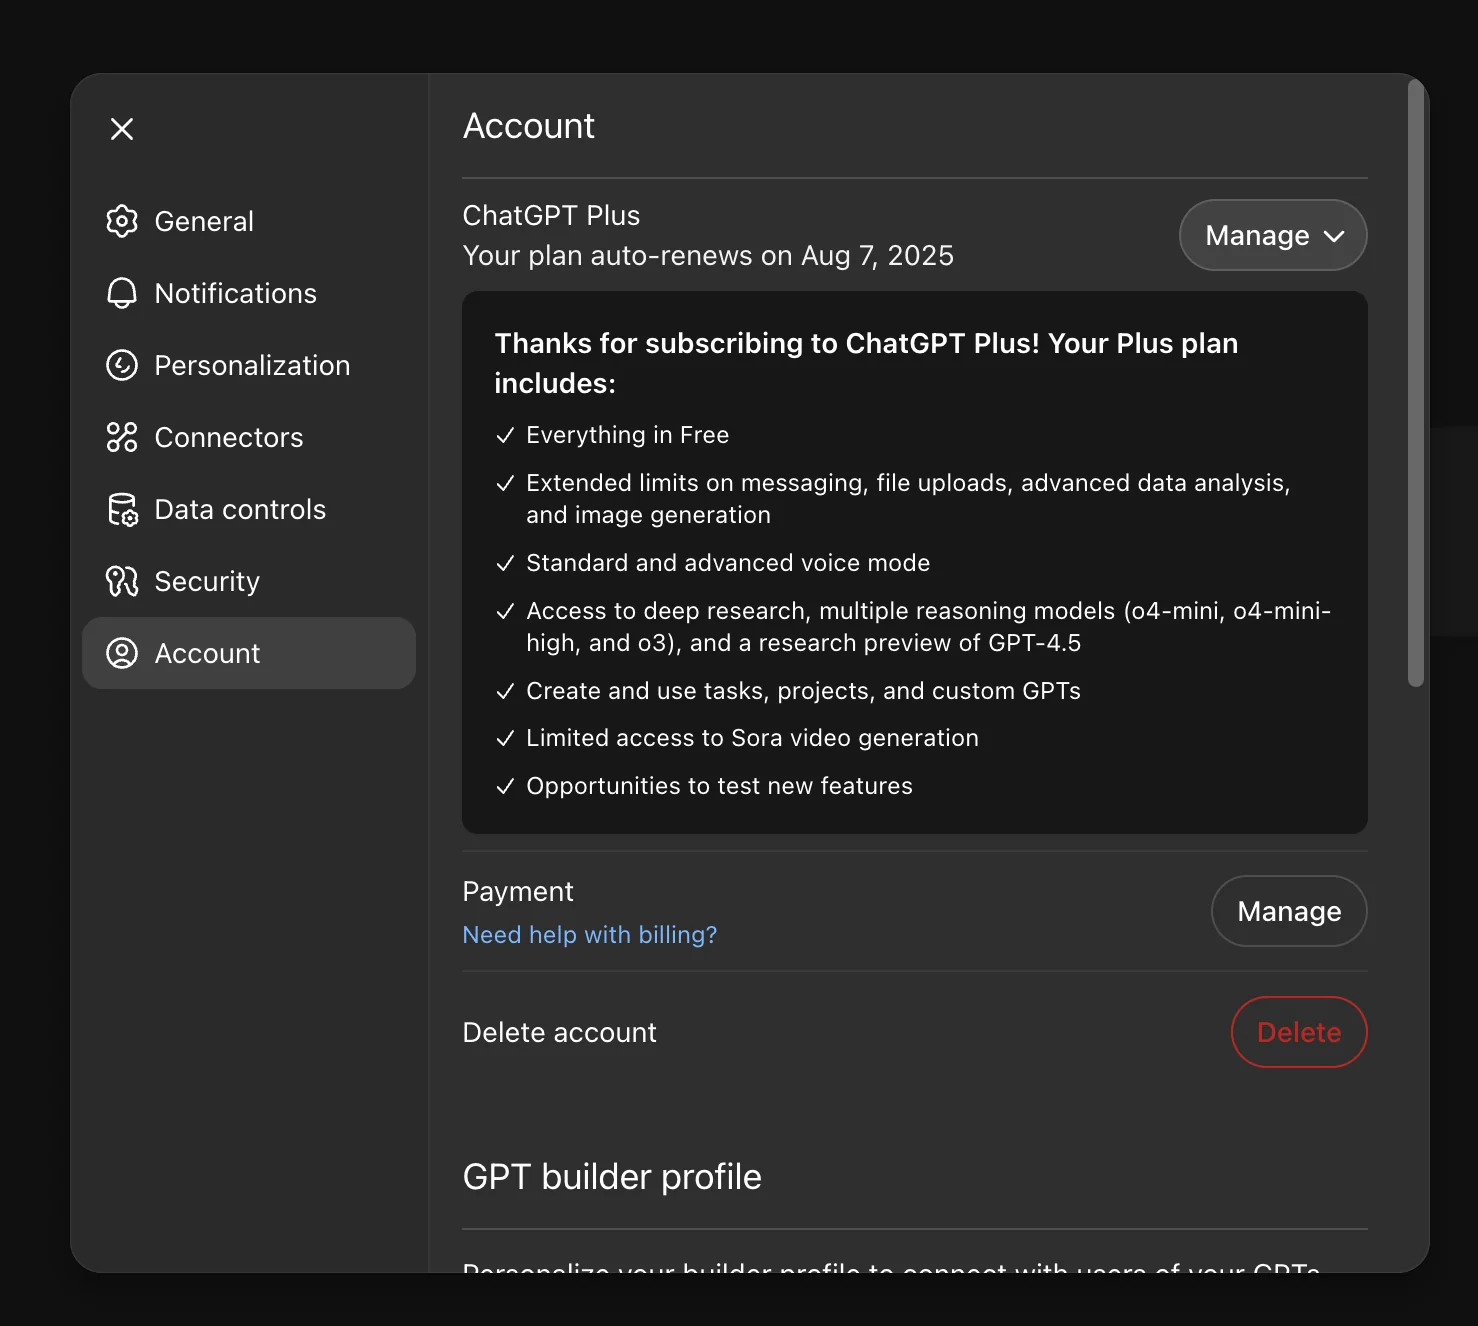Open the General settings tab
This screenshot has width=1478, height=1326.
point(204,221)
